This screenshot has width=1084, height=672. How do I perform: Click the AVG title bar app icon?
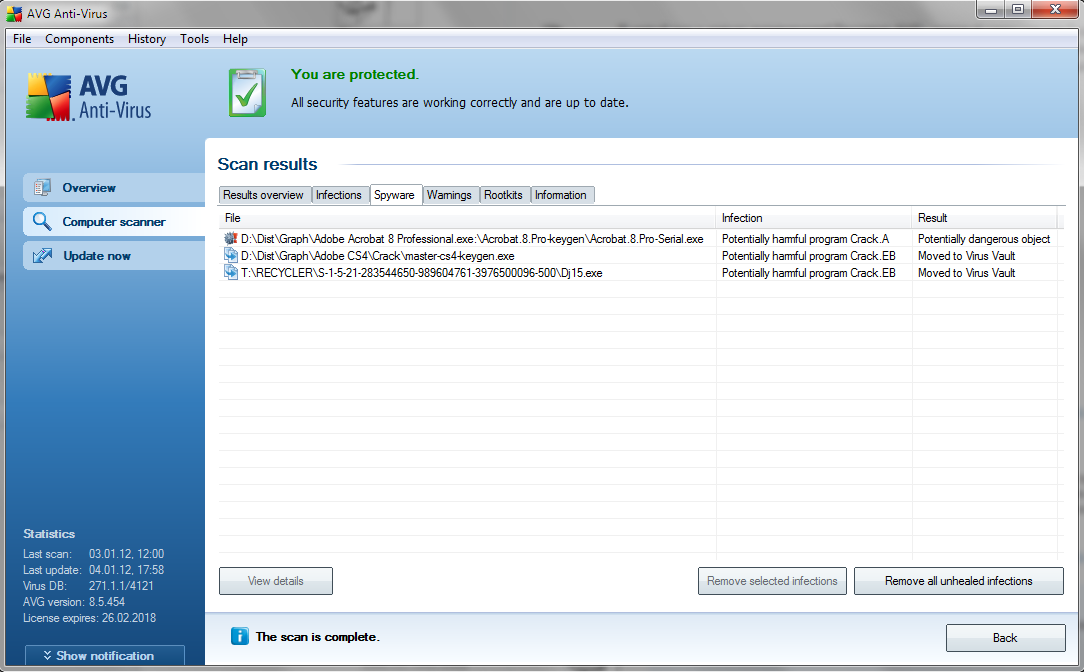pyautogui.click(x=14, y=13)
